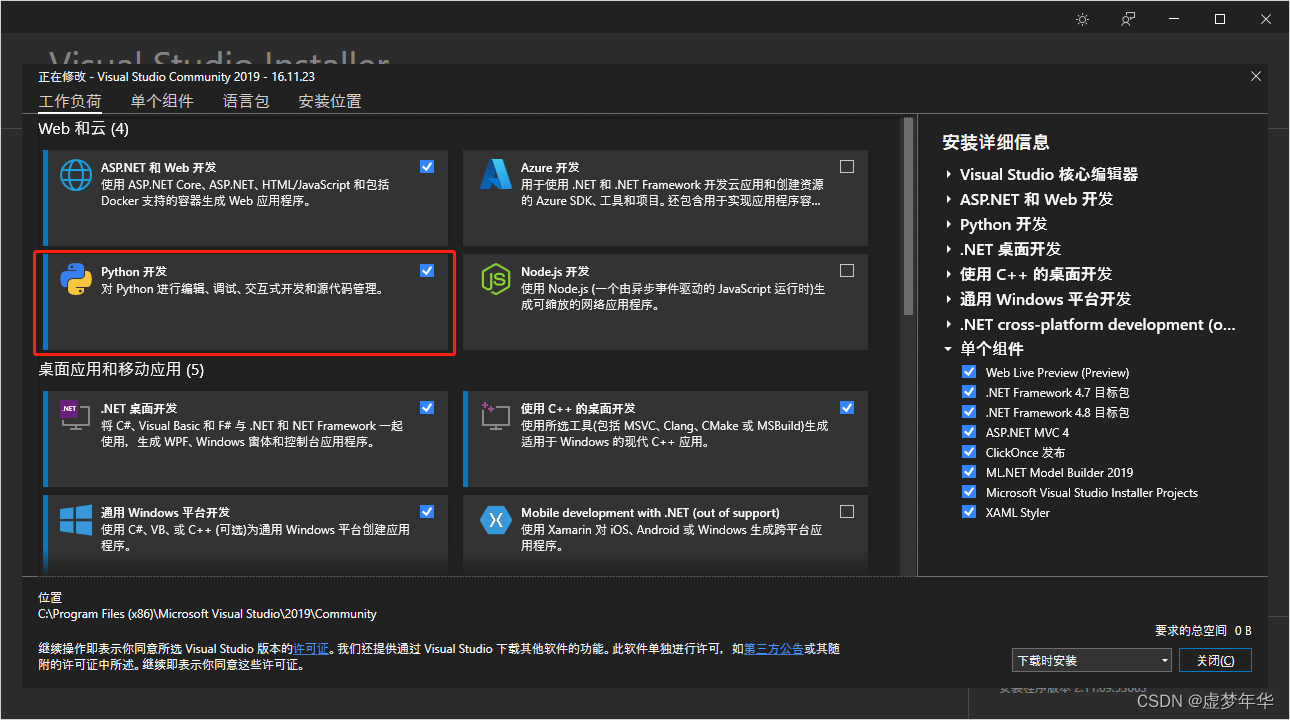Open the 下载时安装 dropdown

(x=1091, y=660)
